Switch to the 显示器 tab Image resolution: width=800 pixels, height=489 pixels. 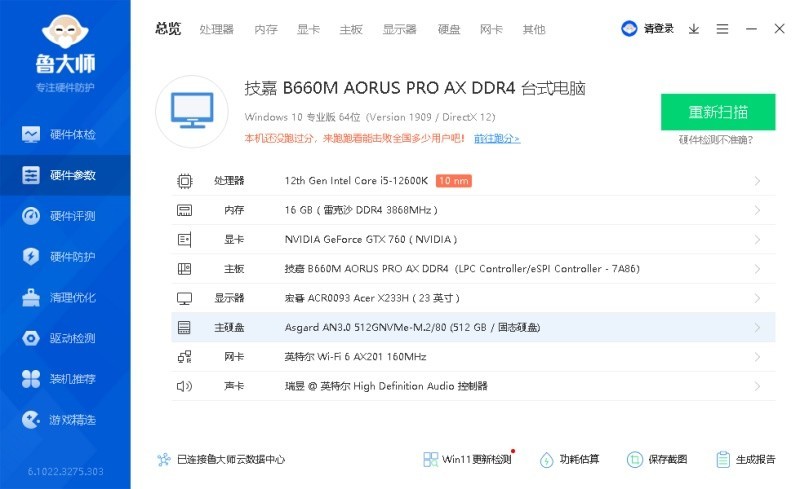[x=399, y=30]
